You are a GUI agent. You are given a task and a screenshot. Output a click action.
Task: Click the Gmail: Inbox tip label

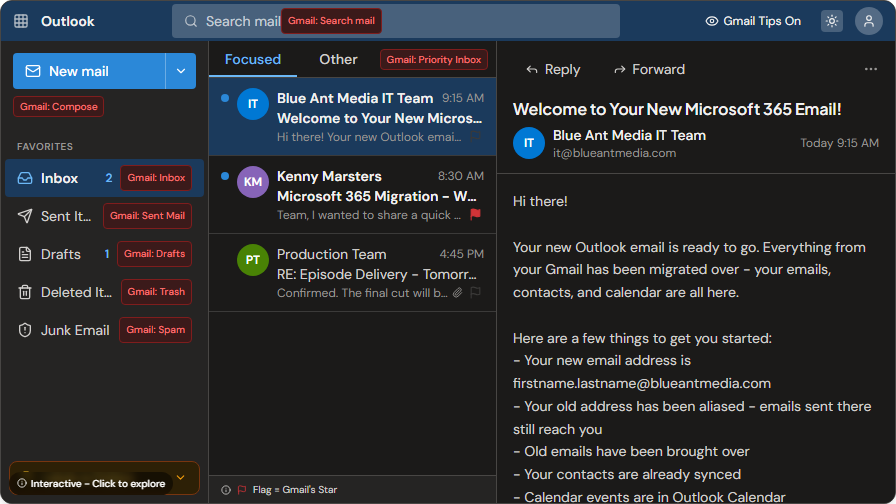[156, 178]
